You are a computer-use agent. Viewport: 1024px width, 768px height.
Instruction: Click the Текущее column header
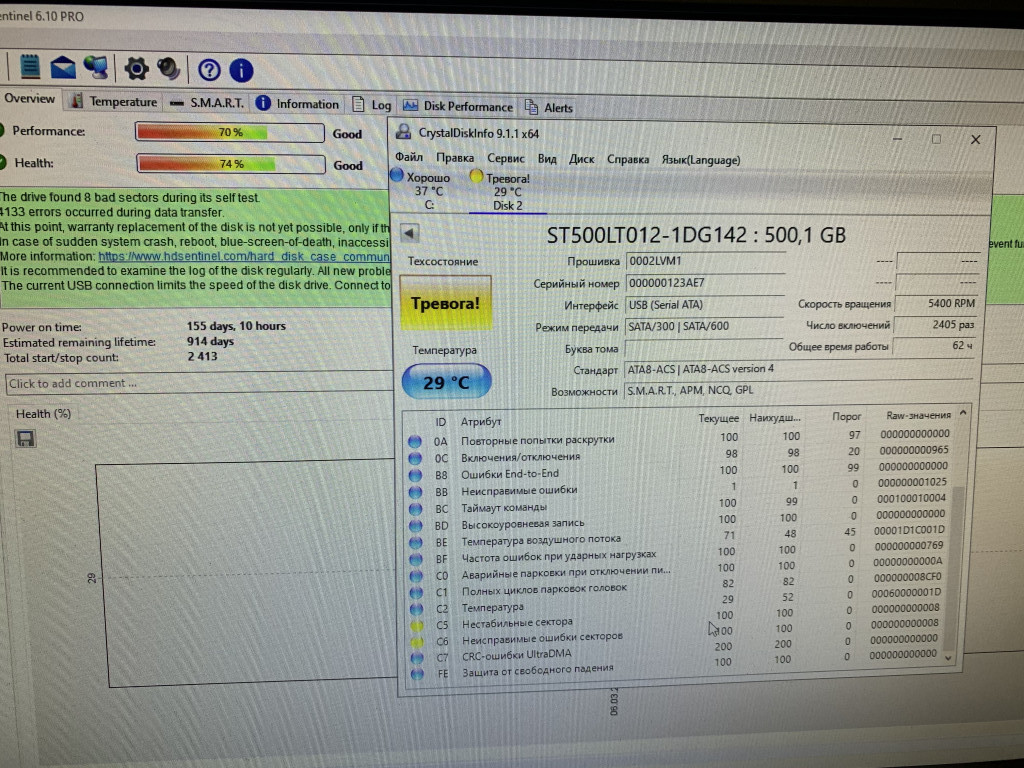(x=718, y=418)
